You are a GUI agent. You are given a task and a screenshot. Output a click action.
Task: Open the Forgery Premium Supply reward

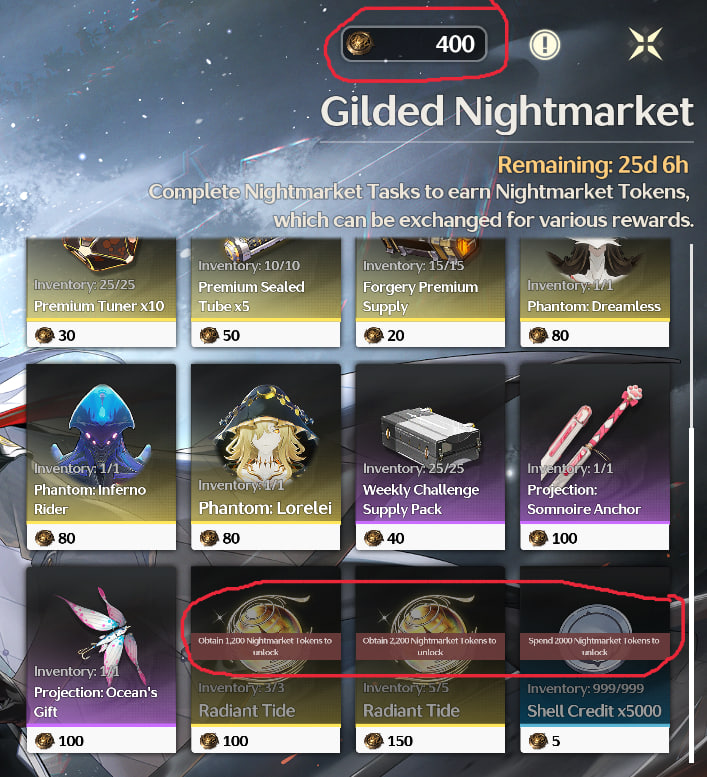tap(430, 292)
